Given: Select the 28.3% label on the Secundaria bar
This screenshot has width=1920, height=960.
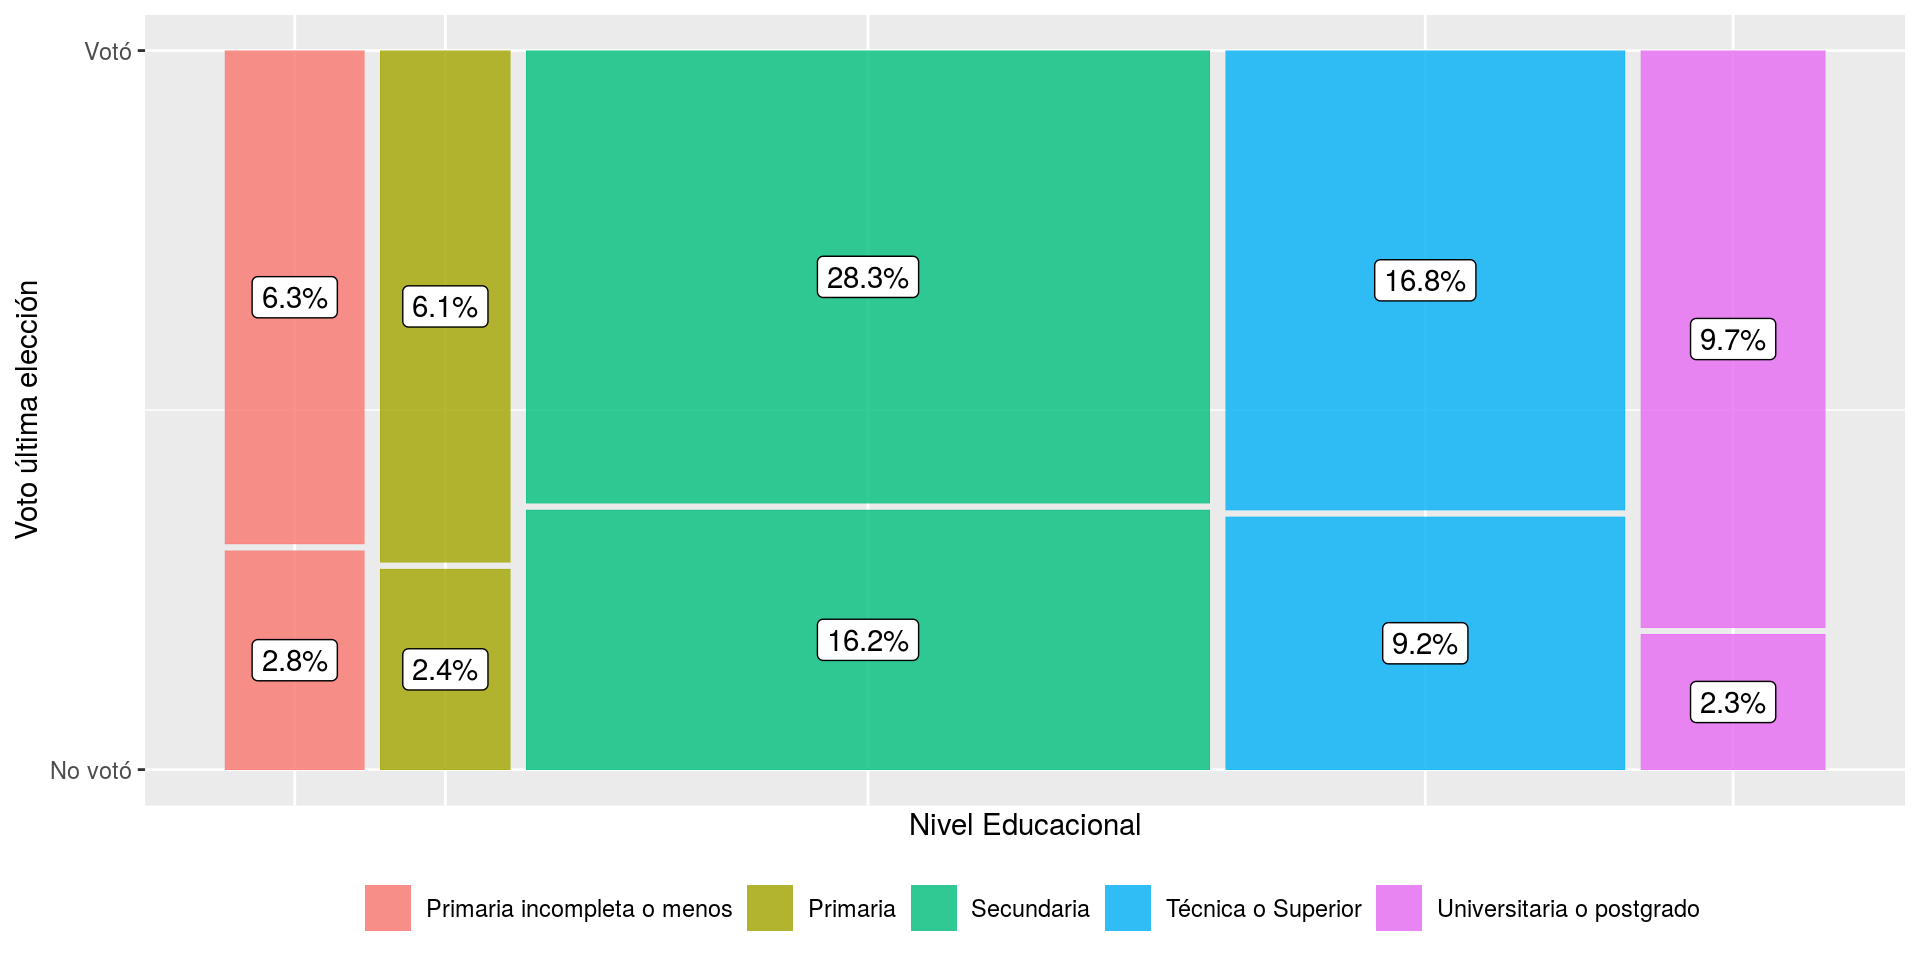Looking at the screenshot, I should click(868, 278).
